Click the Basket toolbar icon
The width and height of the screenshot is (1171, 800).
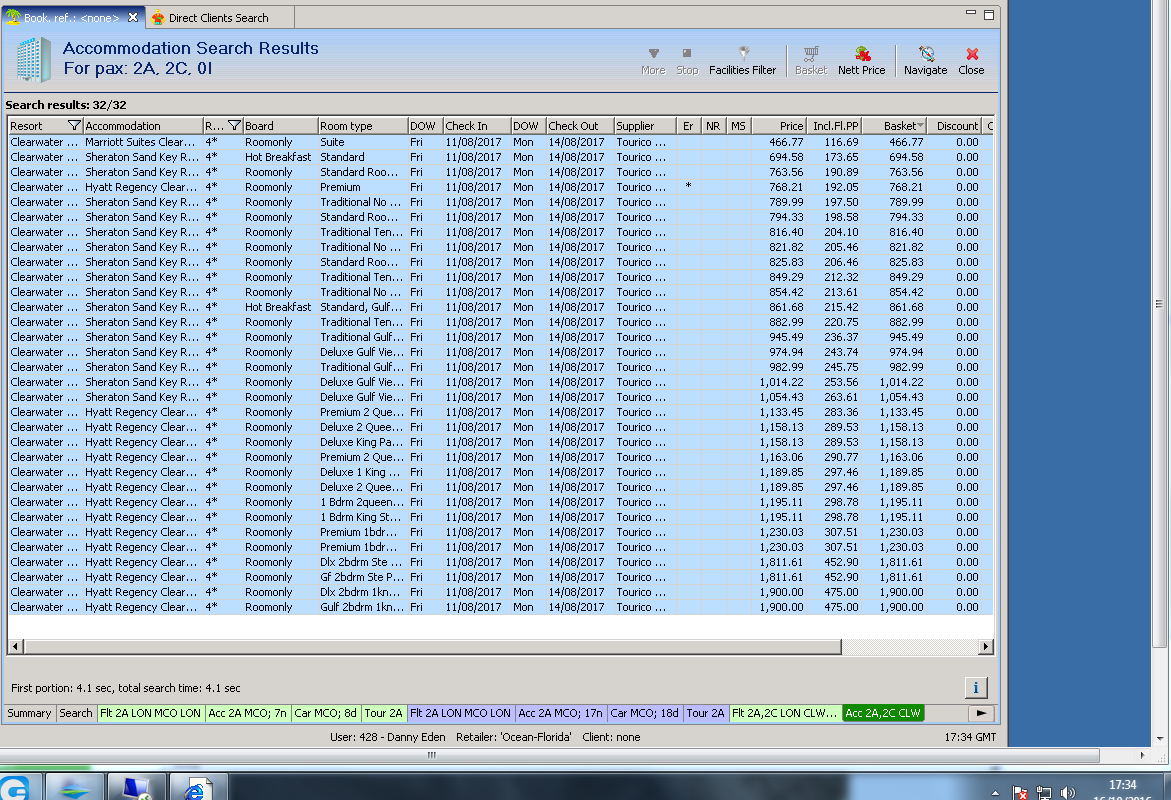[x=811, y=61]
